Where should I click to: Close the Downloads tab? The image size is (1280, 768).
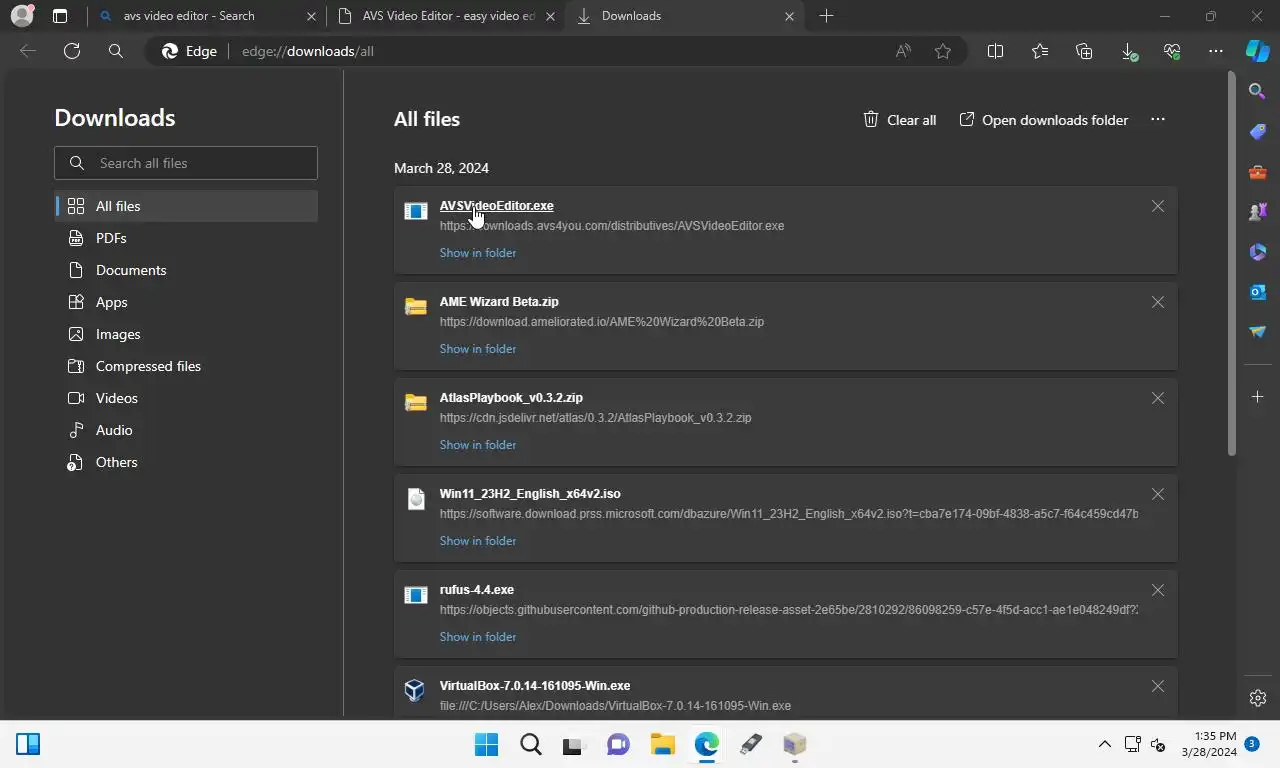[790, 16]
